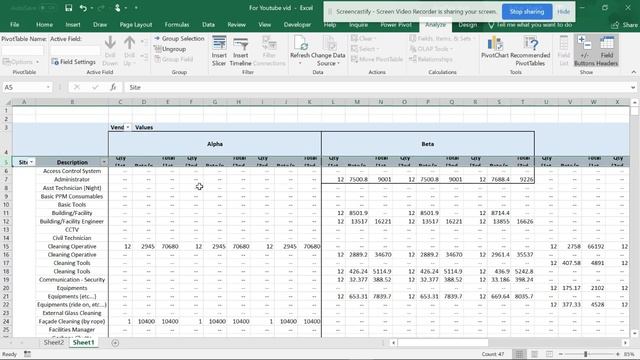640x360 pixels.
Task: Open Change Data Source
Action: tap(329, 51)
